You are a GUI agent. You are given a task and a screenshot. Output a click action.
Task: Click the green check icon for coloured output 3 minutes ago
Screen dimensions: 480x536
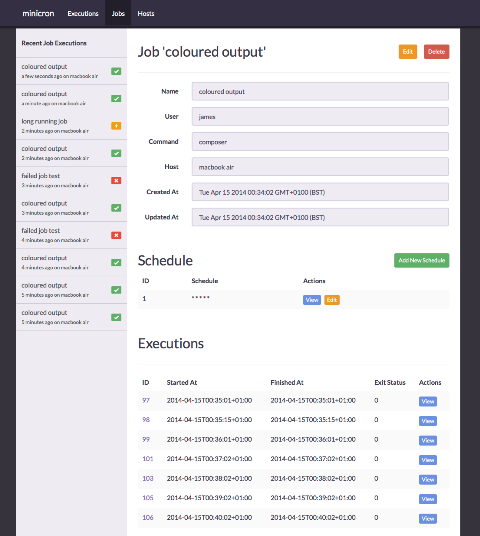(x=116, y=208)
